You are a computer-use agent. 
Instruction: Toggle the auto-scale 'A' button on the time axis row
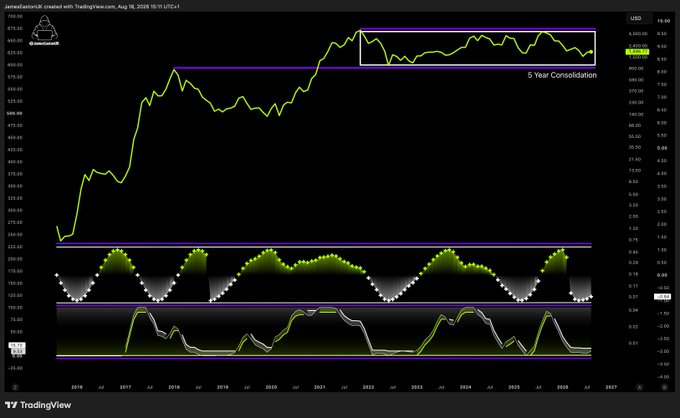(x=640, y=387)
